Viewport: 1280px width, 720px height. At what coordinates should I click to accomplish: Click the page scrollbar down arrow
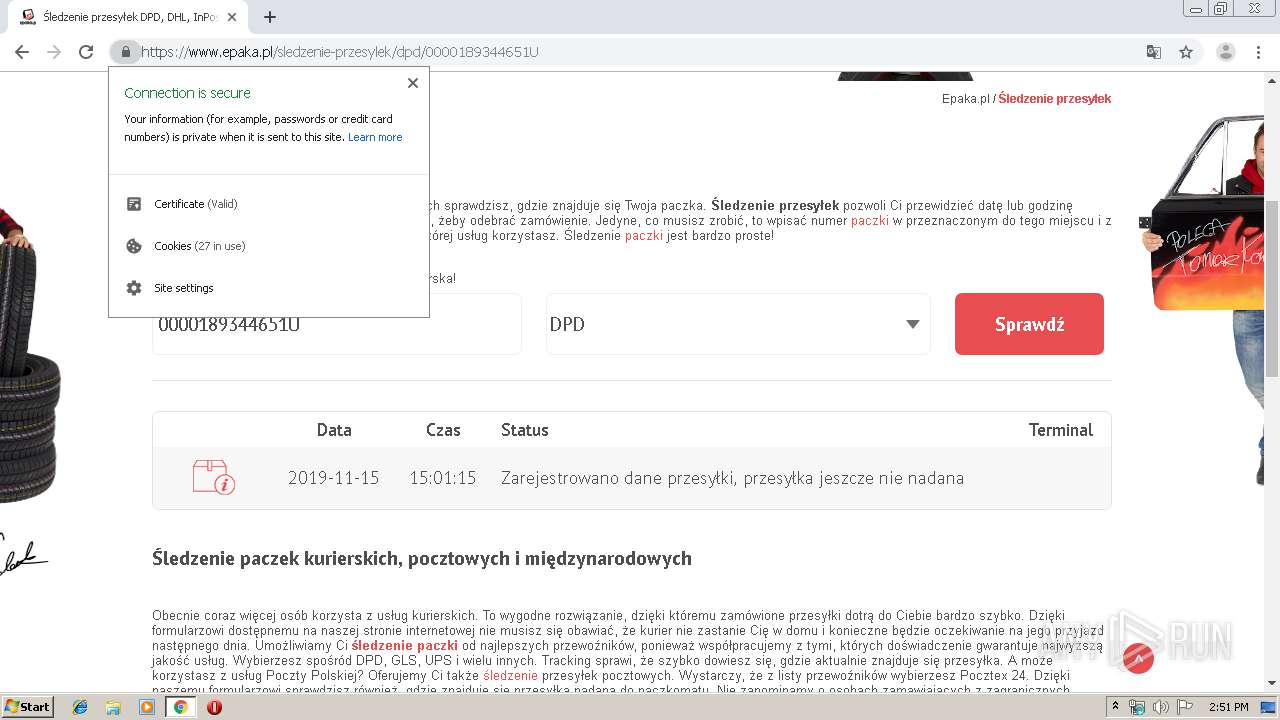click(1272, 684)
